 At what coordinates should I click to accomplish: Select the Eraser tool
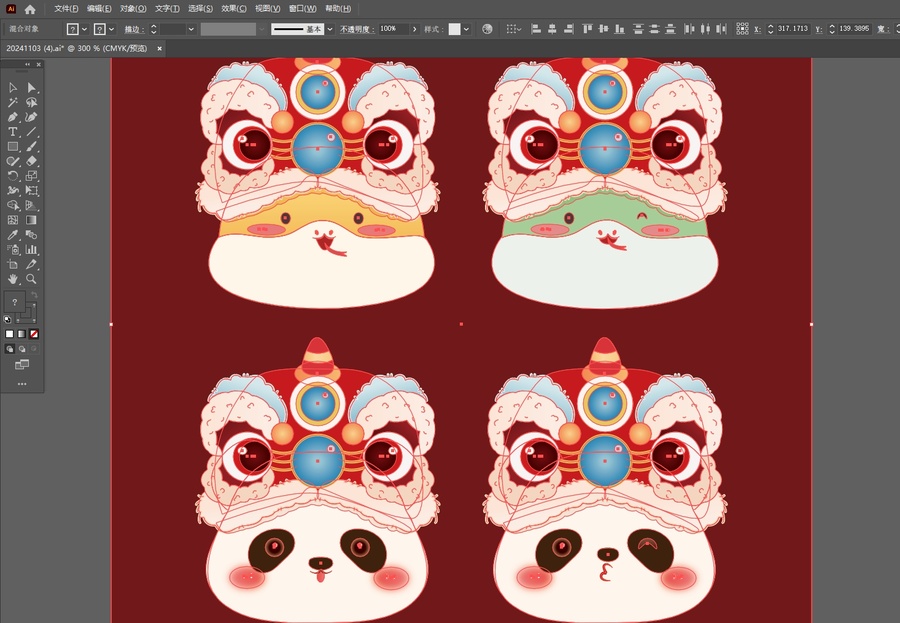tap(32, 161)
